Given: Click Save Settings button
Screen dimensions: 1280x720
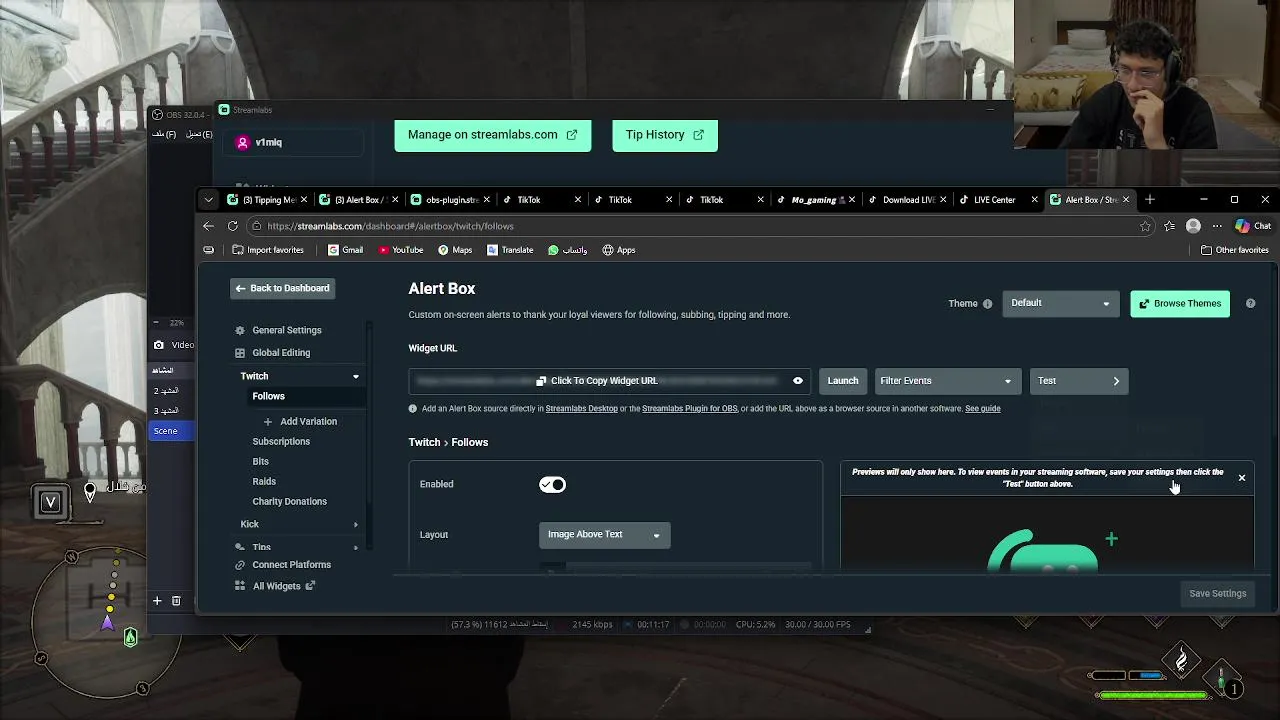Looking at the screenshot, I should click(1217, 594).
